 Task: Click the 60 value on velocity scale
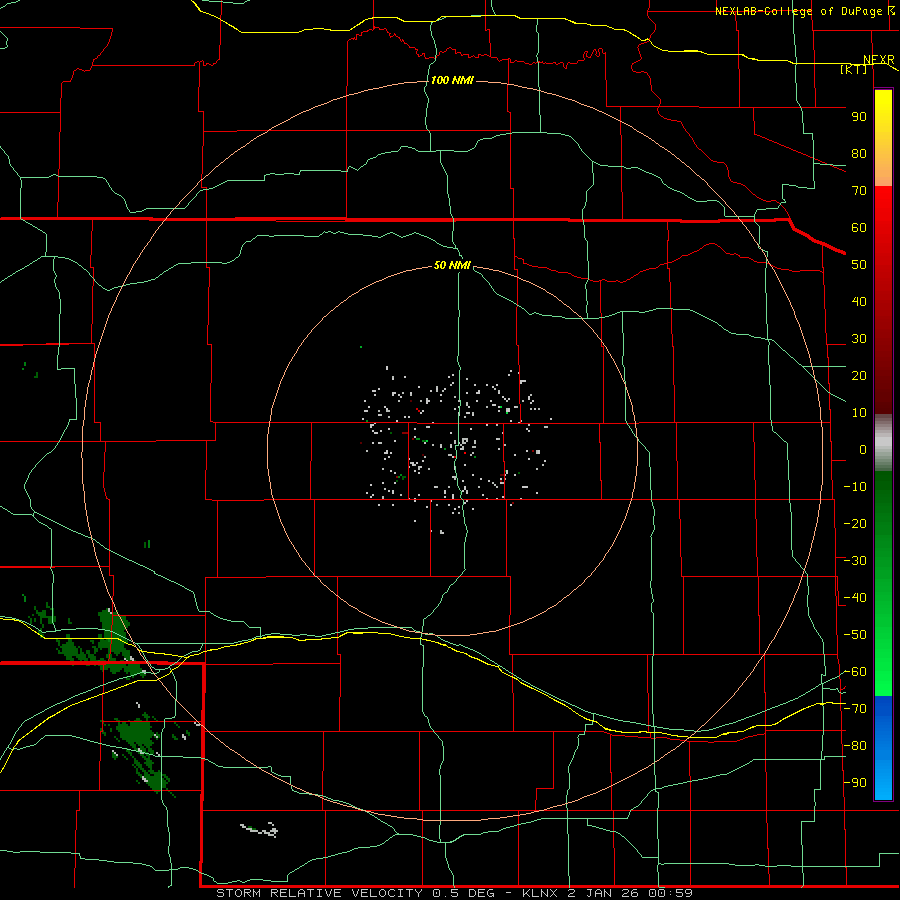coord(859,227)
